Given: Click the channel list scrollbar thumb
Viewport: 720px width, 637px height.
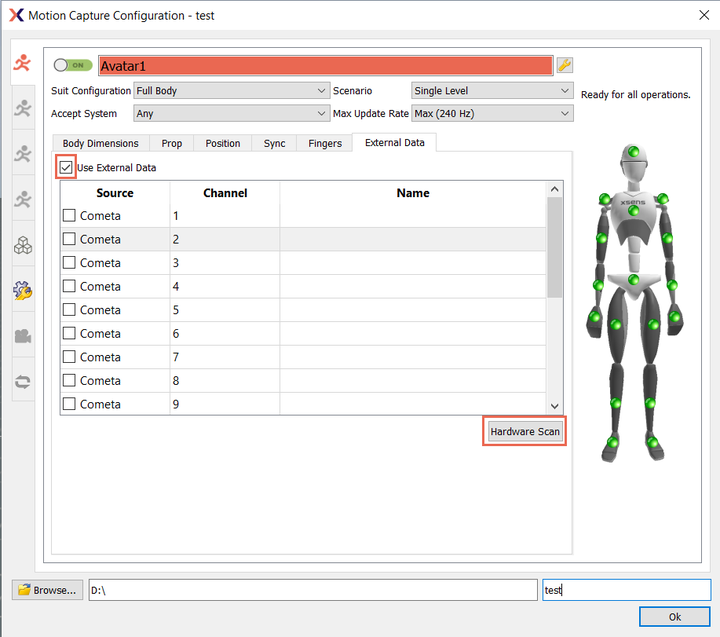Looking at the screenshot, I should point(555,247).
